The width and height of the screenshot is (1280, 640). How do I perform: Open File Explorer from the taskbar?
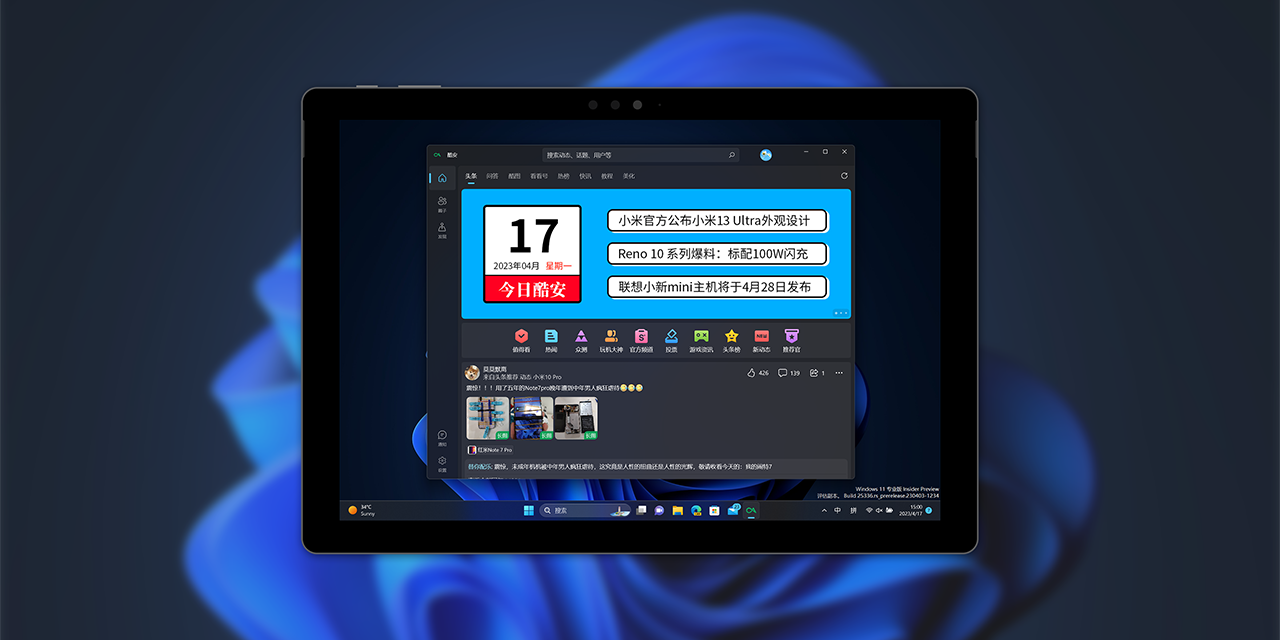coord(678,510)
